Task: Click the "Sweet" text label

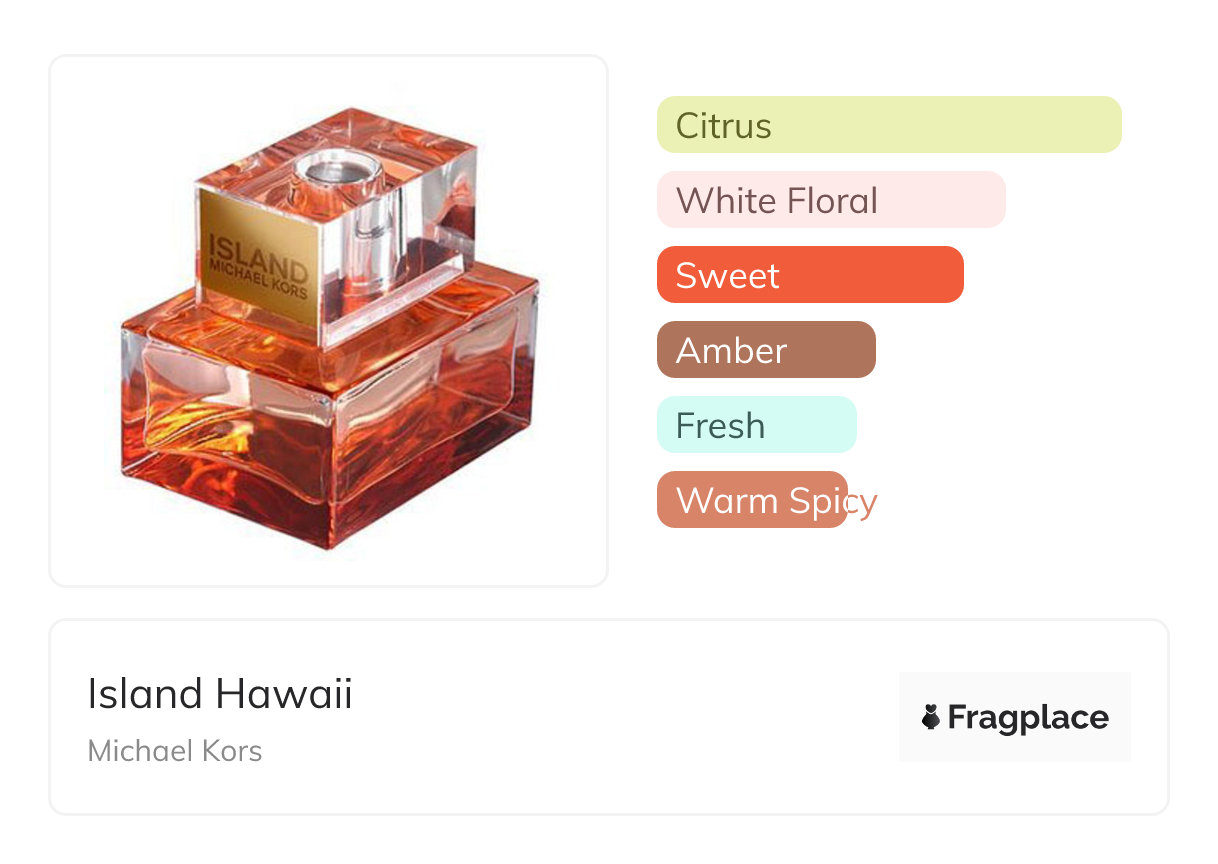Action: (727, 276)
